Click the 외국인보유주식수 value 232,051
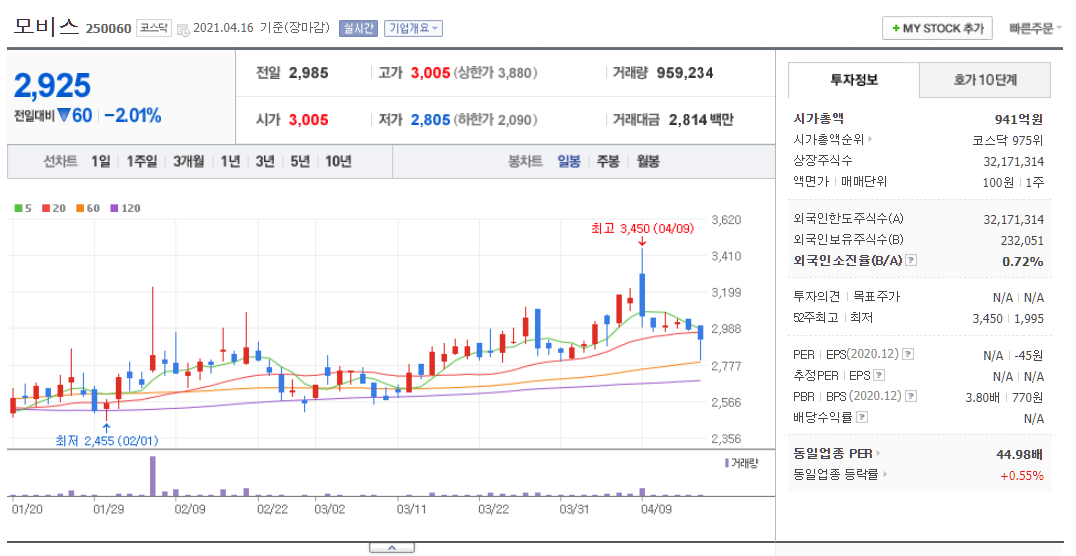Image resolution: width=1076 pixels, height=556 pixels. pyautogui.click(x=1022, y=240)
